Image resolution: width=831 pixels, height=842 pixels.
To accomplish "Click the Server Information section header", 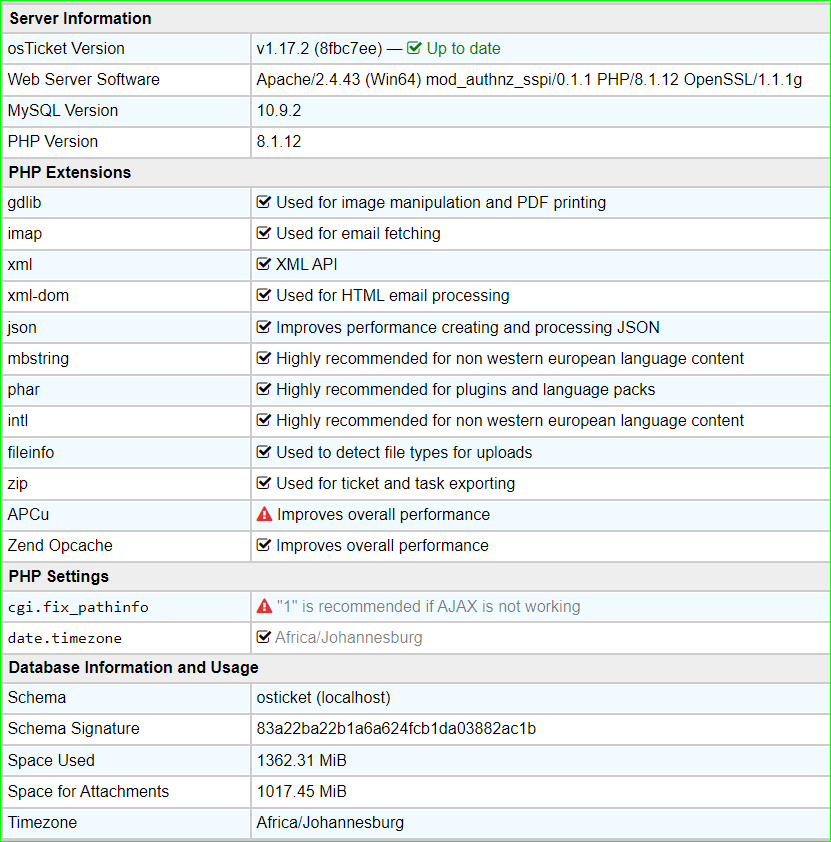I will tap(80, 18).
